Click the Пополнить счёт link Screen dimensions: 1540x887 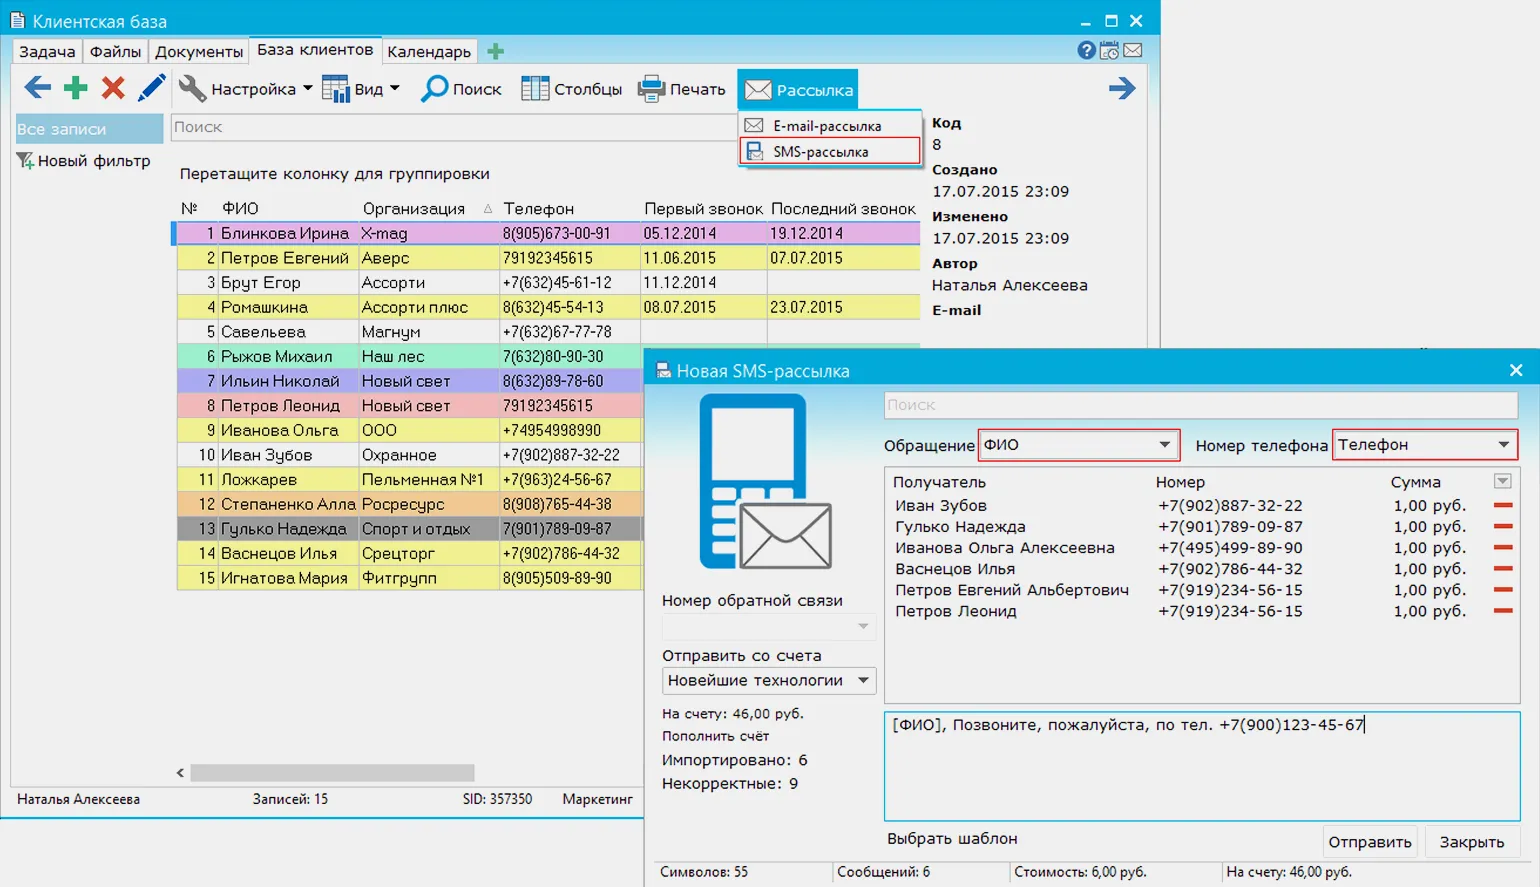[715, 736]
